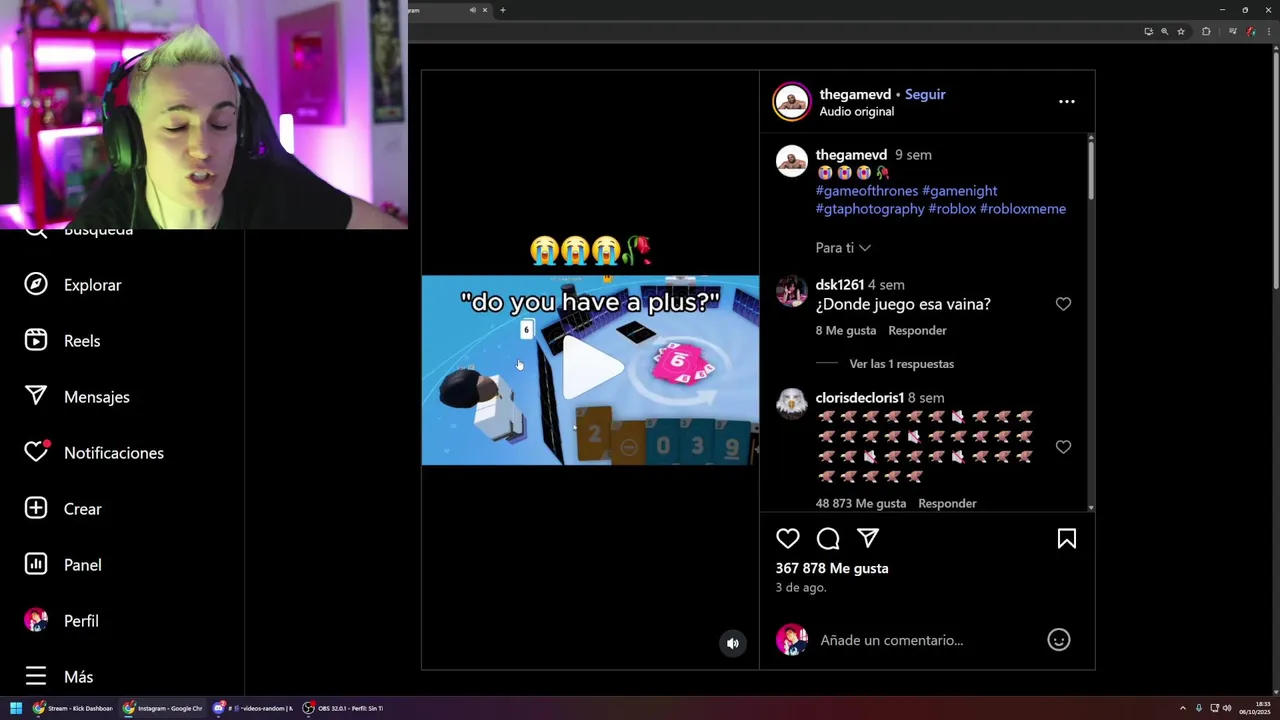Open the Más hamburger menu
Screen dimensions: 1280x720
pyautogui.click(x=36, y=677)
